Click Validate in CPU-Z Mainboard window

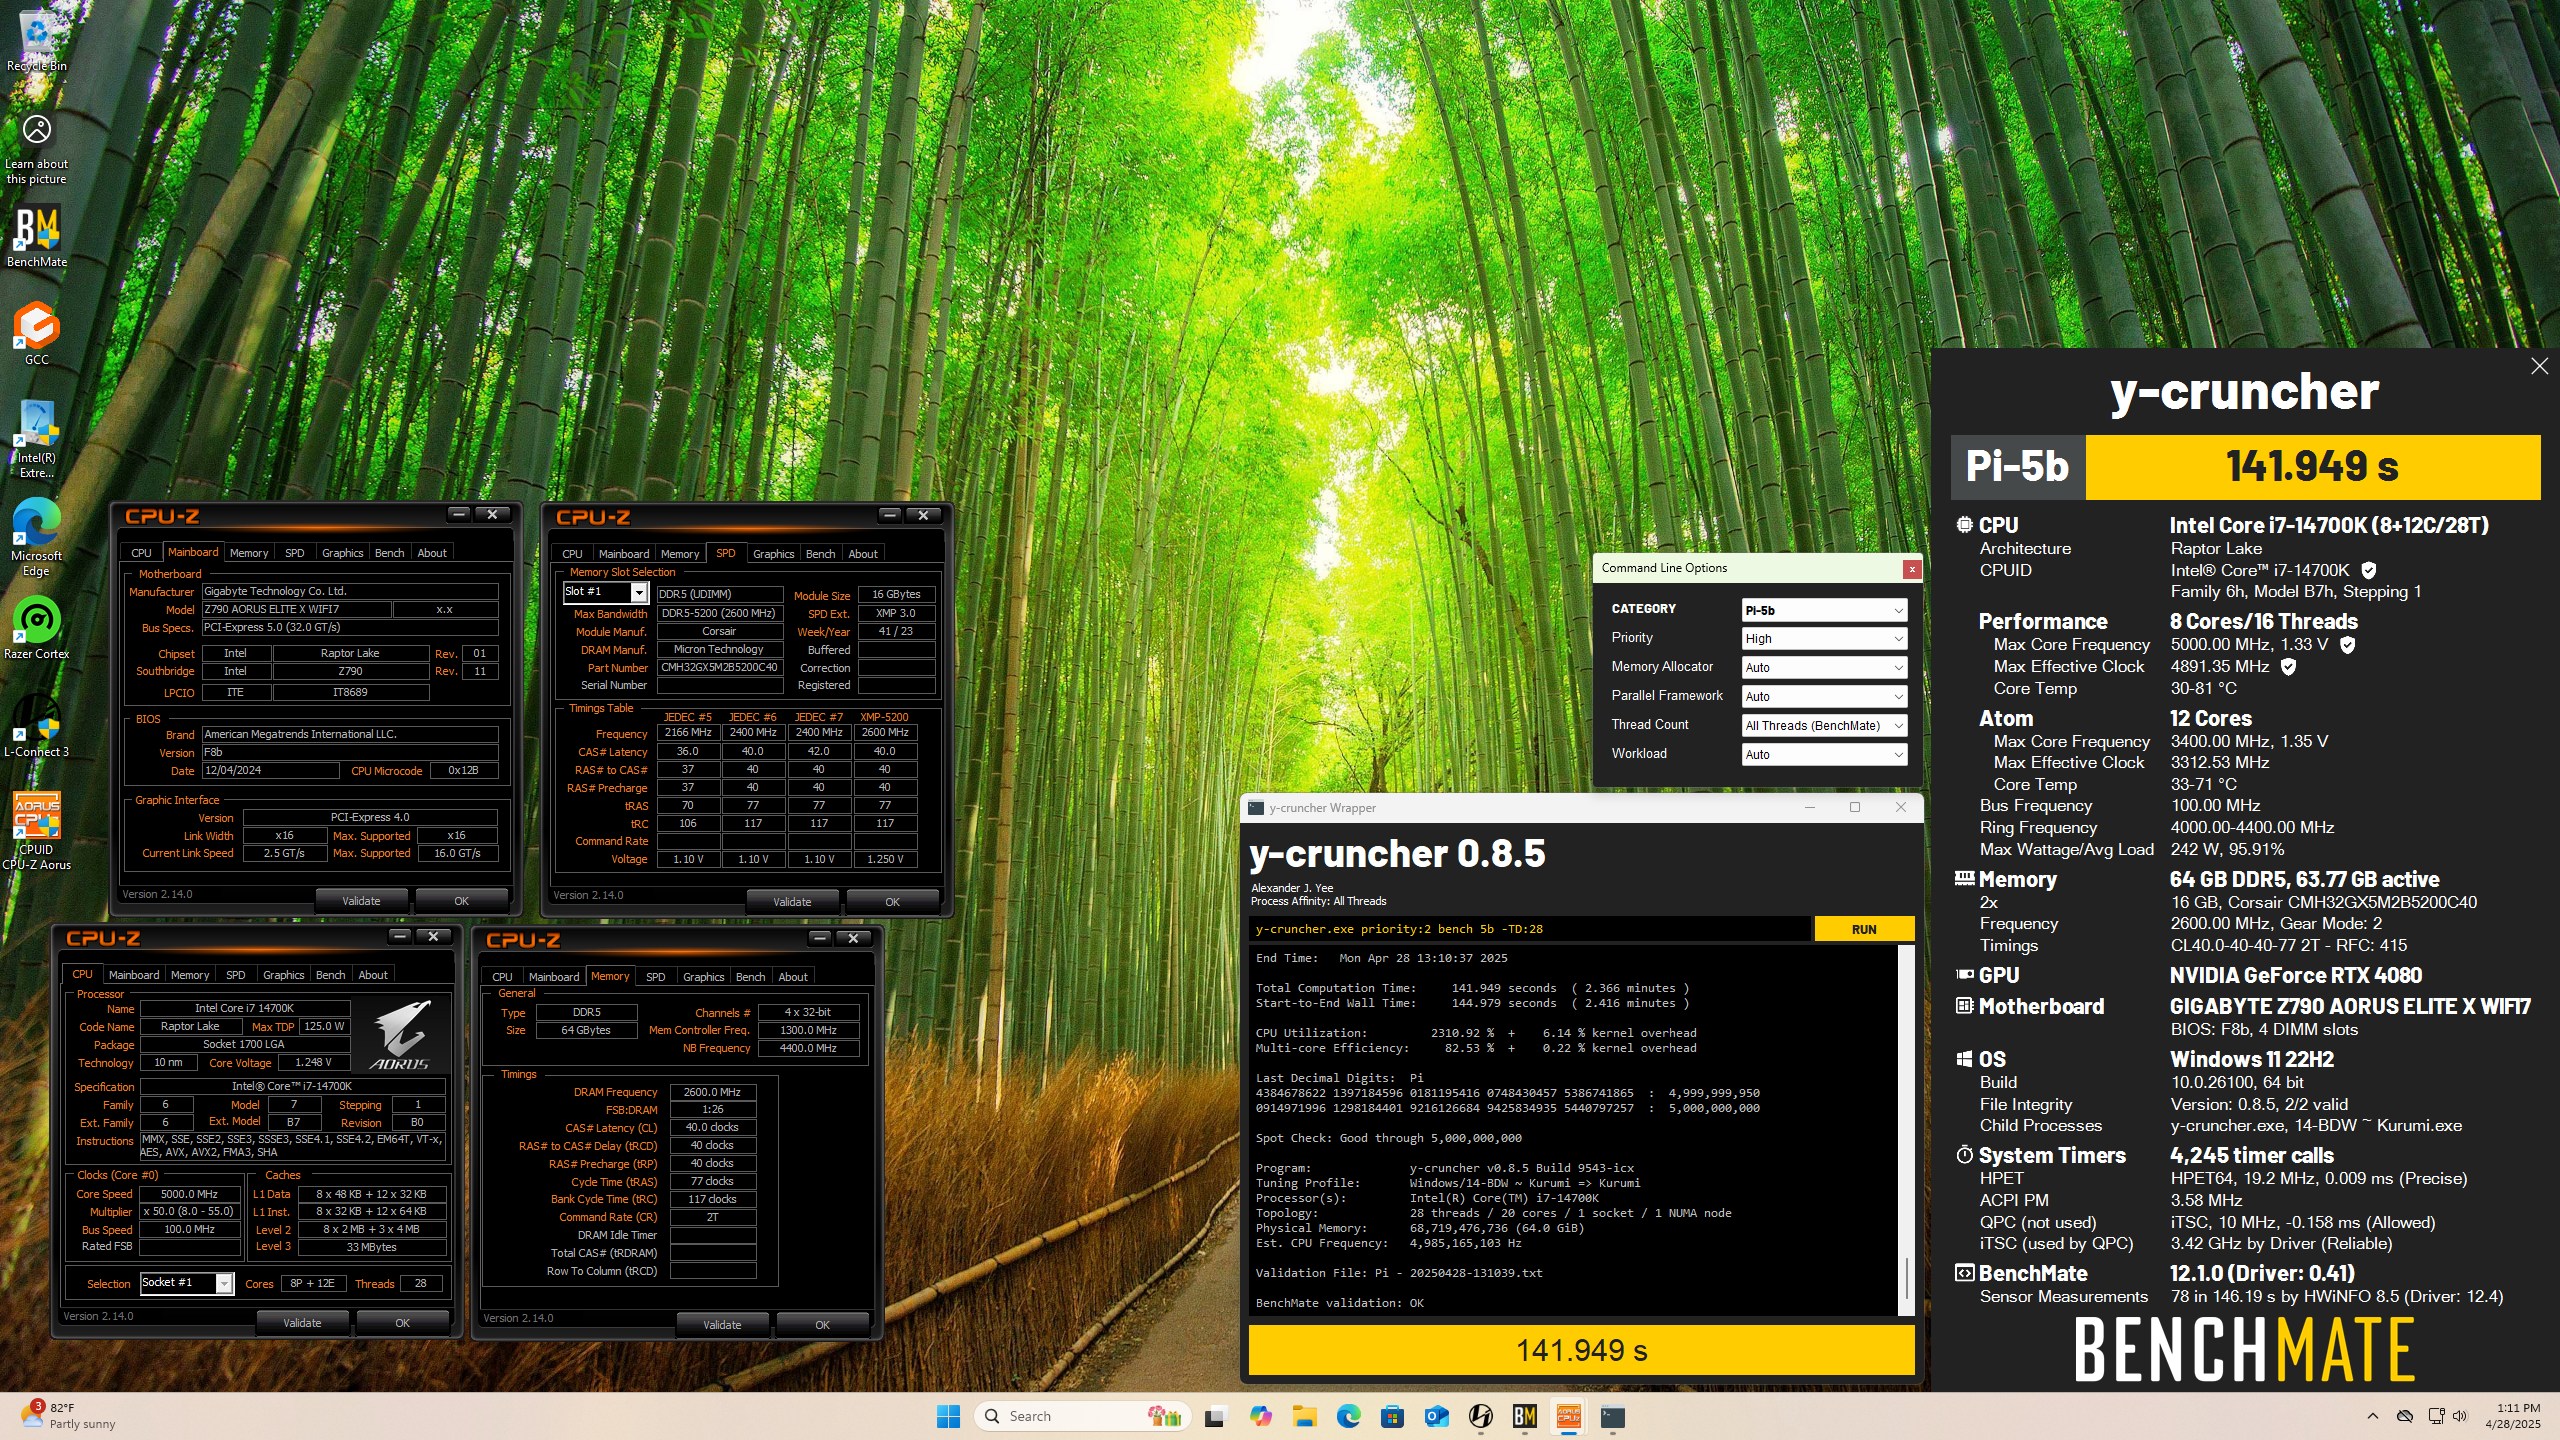point(361,901)
